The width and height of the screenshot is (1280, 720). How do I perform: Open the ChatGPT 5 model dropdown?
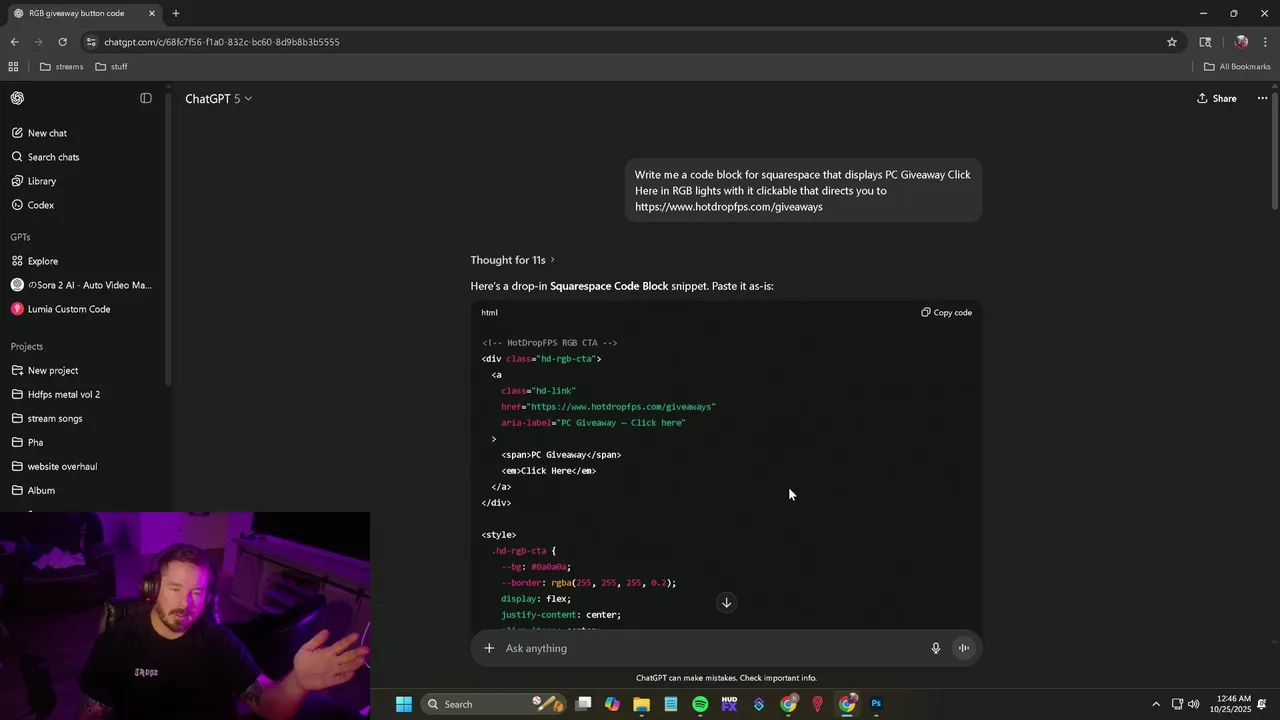coord(218,99)
